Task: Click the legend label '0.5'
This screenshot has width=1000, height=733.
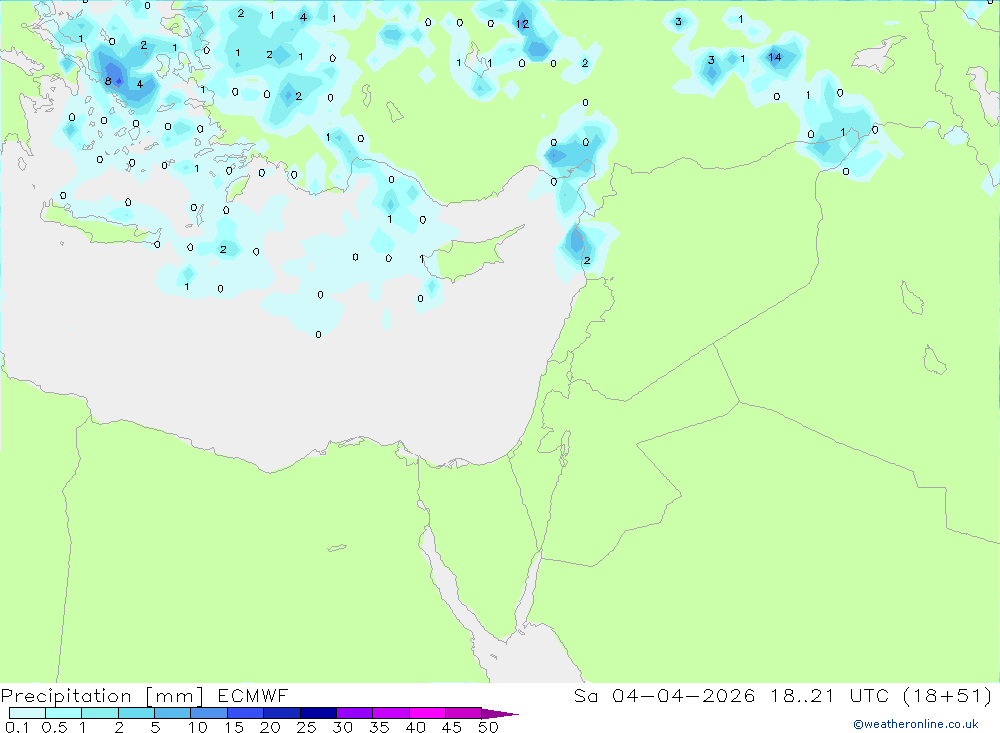Action: click(54, 727)
